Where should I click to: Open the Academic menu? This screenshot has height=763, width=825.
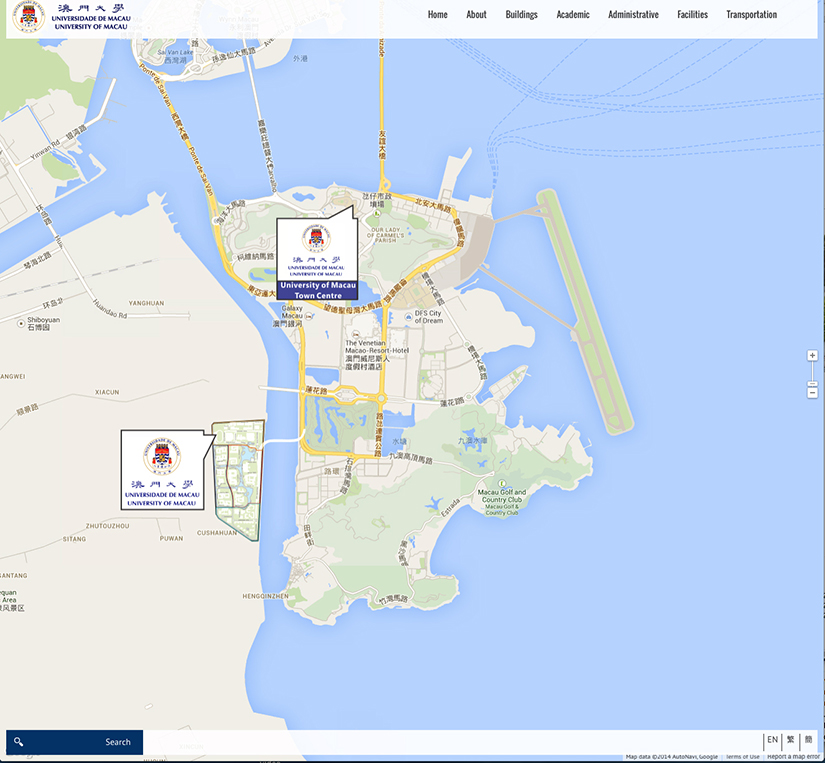[573, 15]
